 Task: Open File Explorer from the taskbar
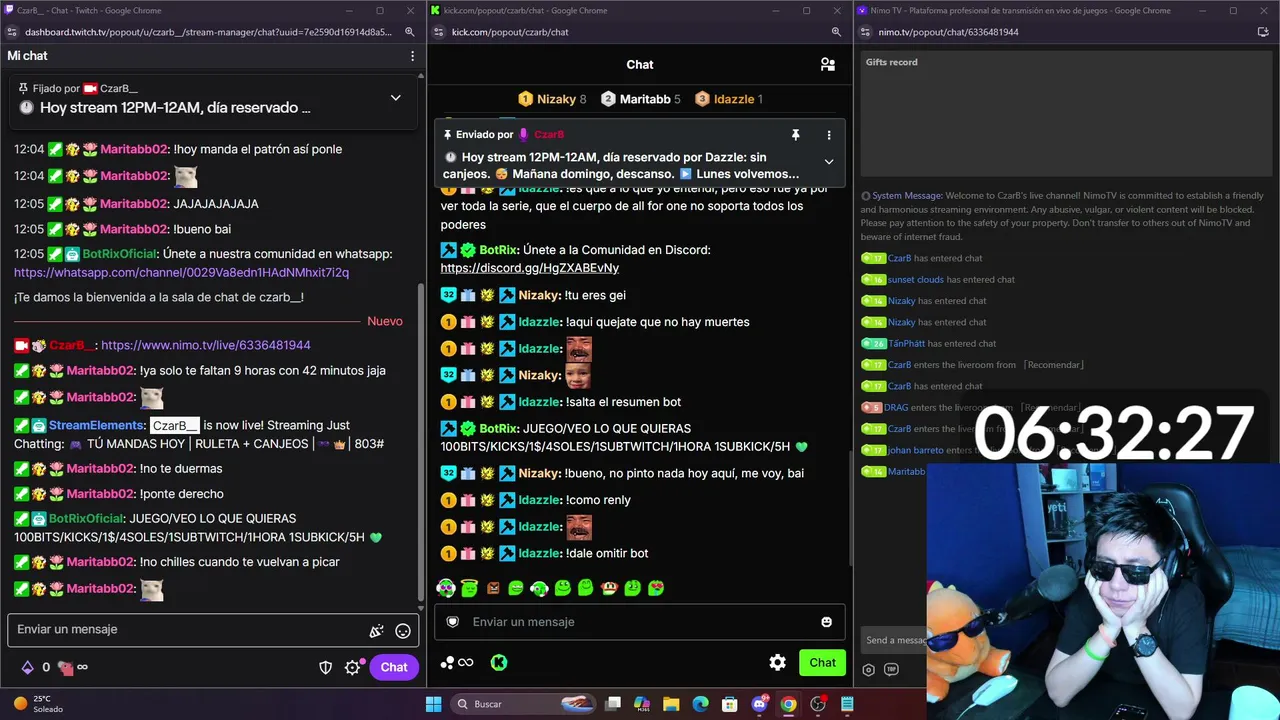click(x=671, y=704)
